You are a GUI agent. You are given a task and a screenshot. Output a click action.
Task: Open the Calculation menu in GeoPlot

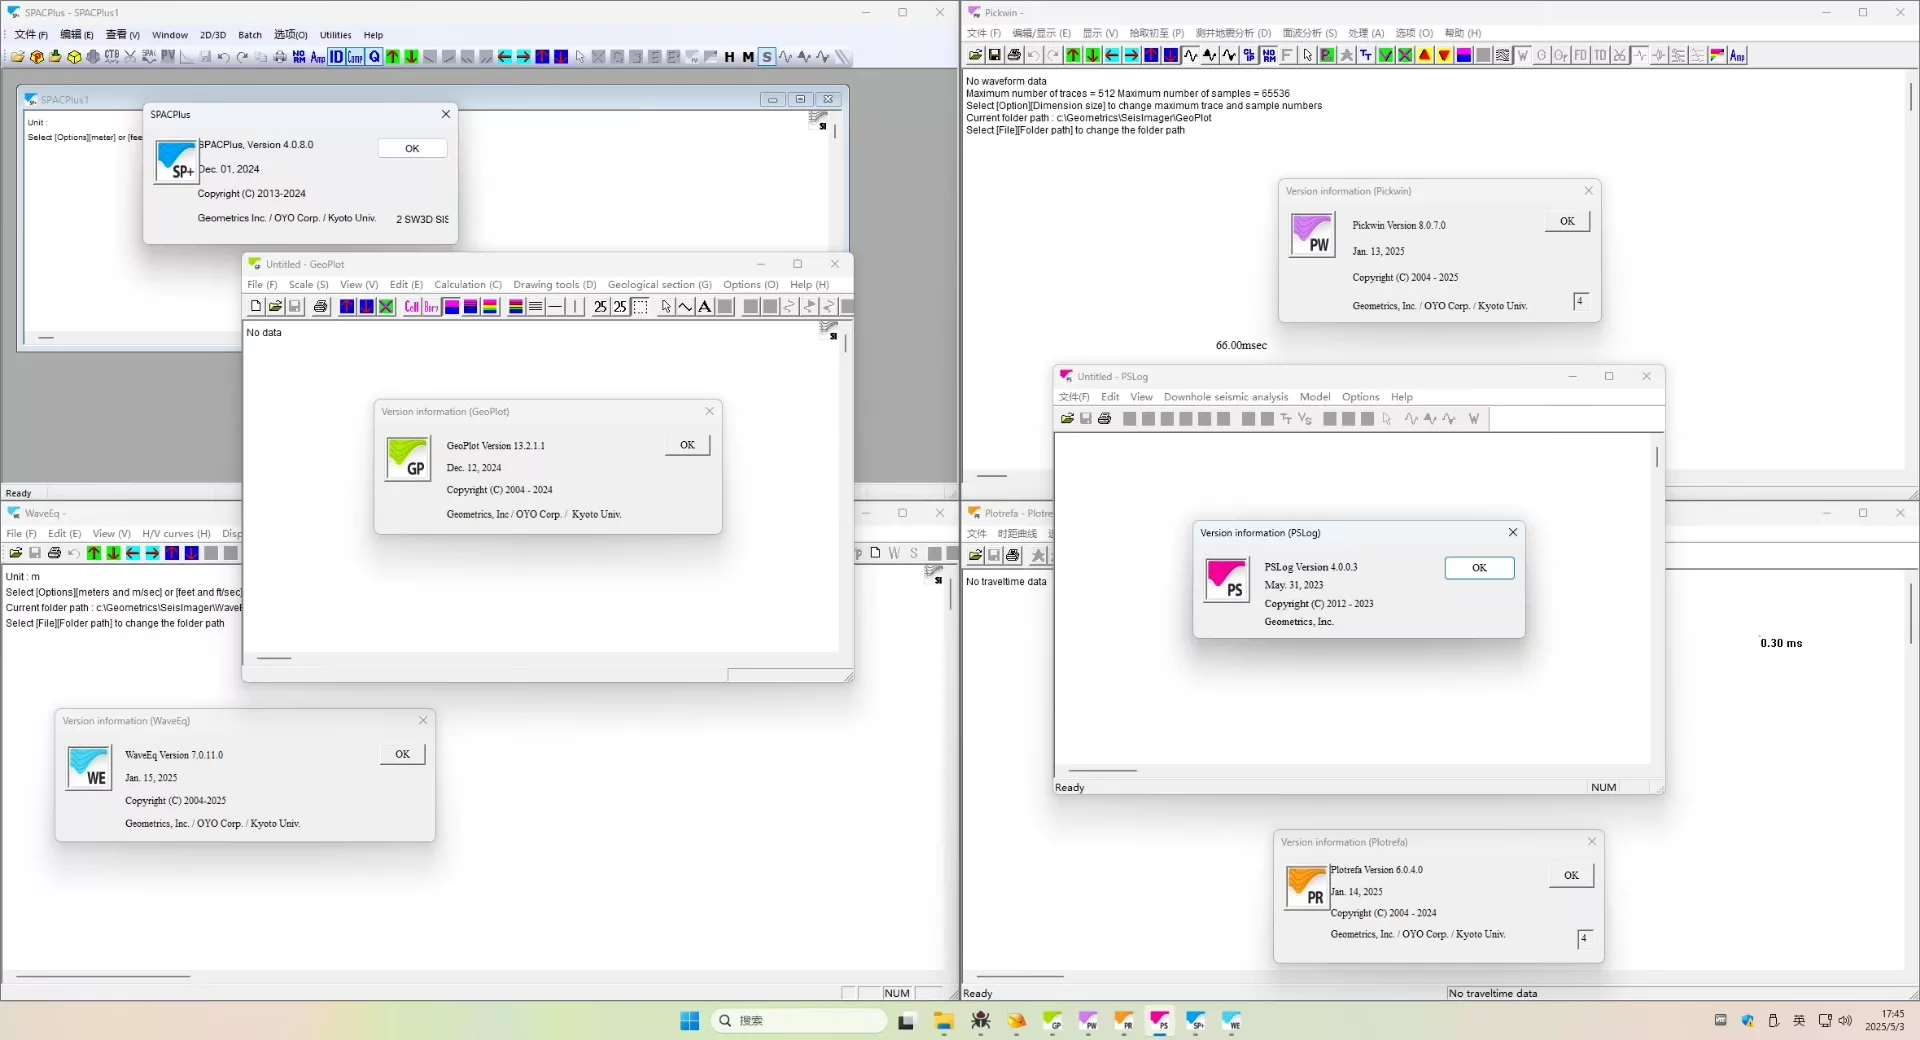coord(468,285)
